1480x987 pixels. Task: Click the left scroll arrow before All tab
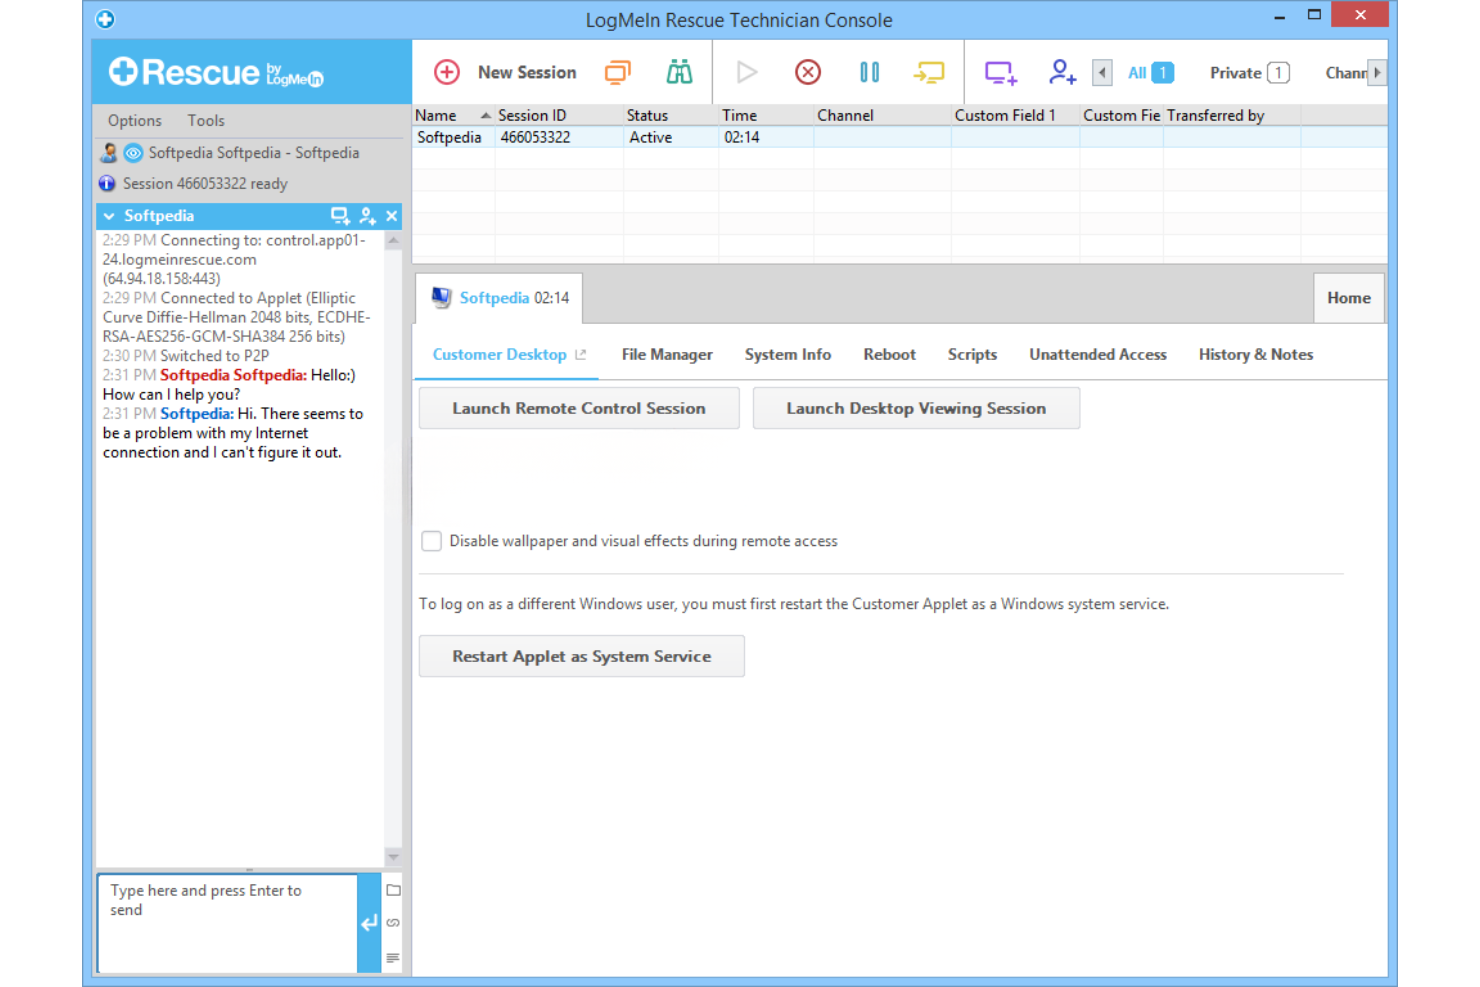pos(1102,72)
